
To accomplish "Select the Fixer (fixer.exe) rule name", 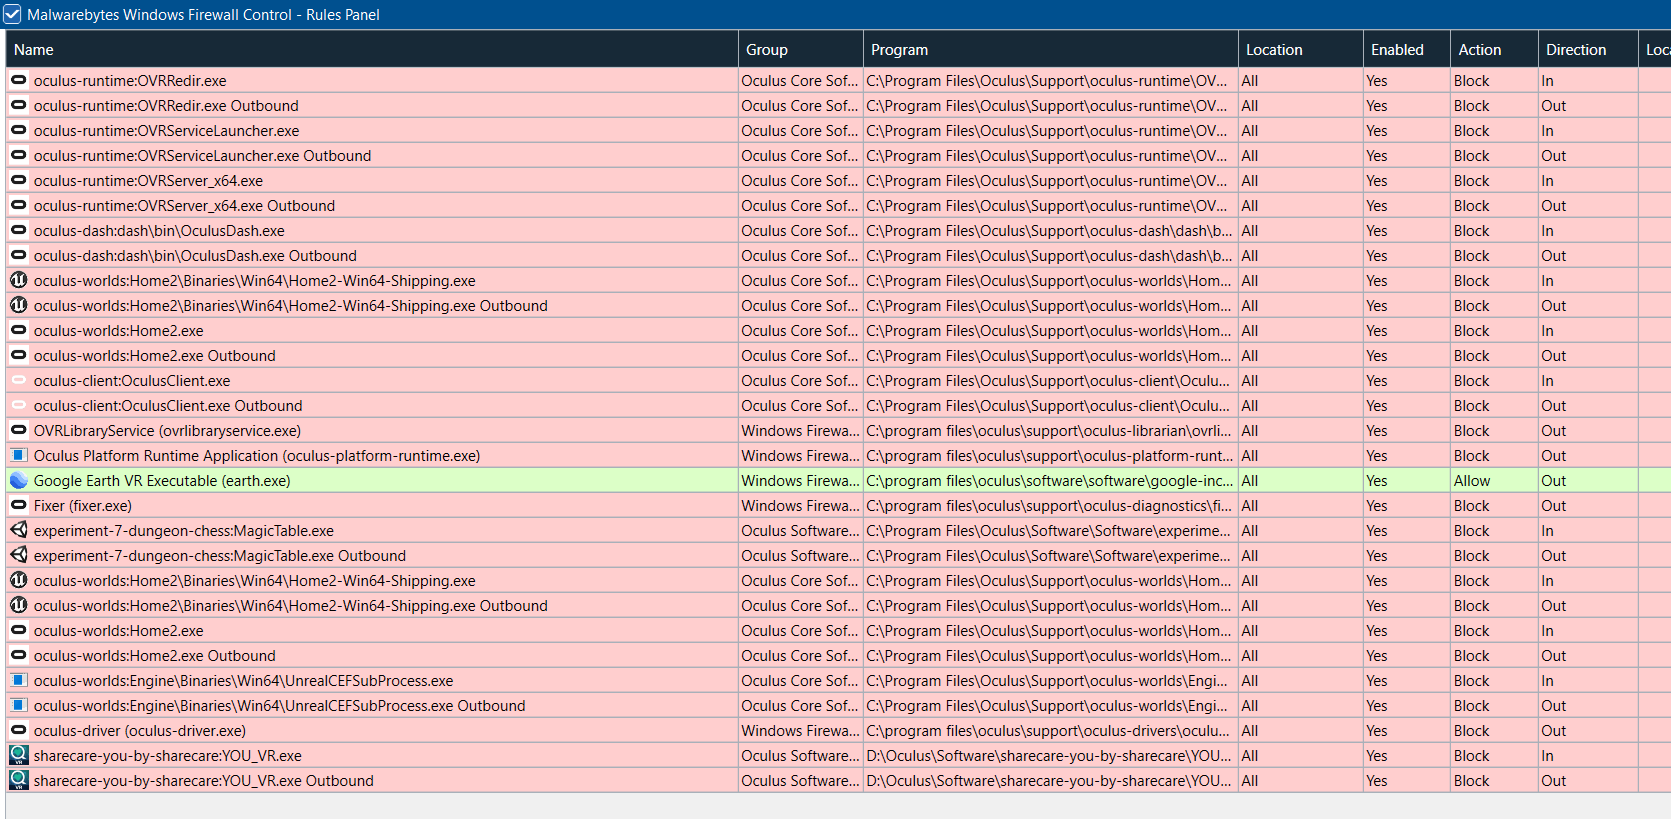I will point(83,506).
